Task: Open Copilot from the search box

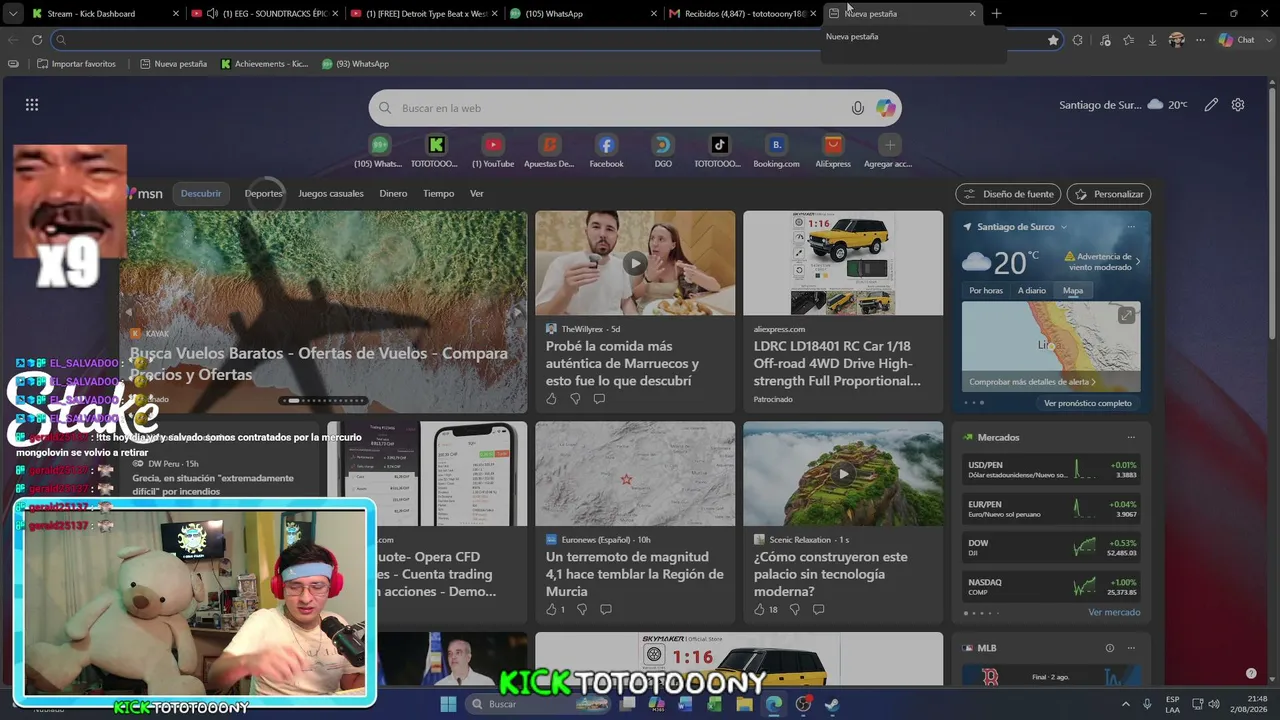Action: [x=886, y=108]
